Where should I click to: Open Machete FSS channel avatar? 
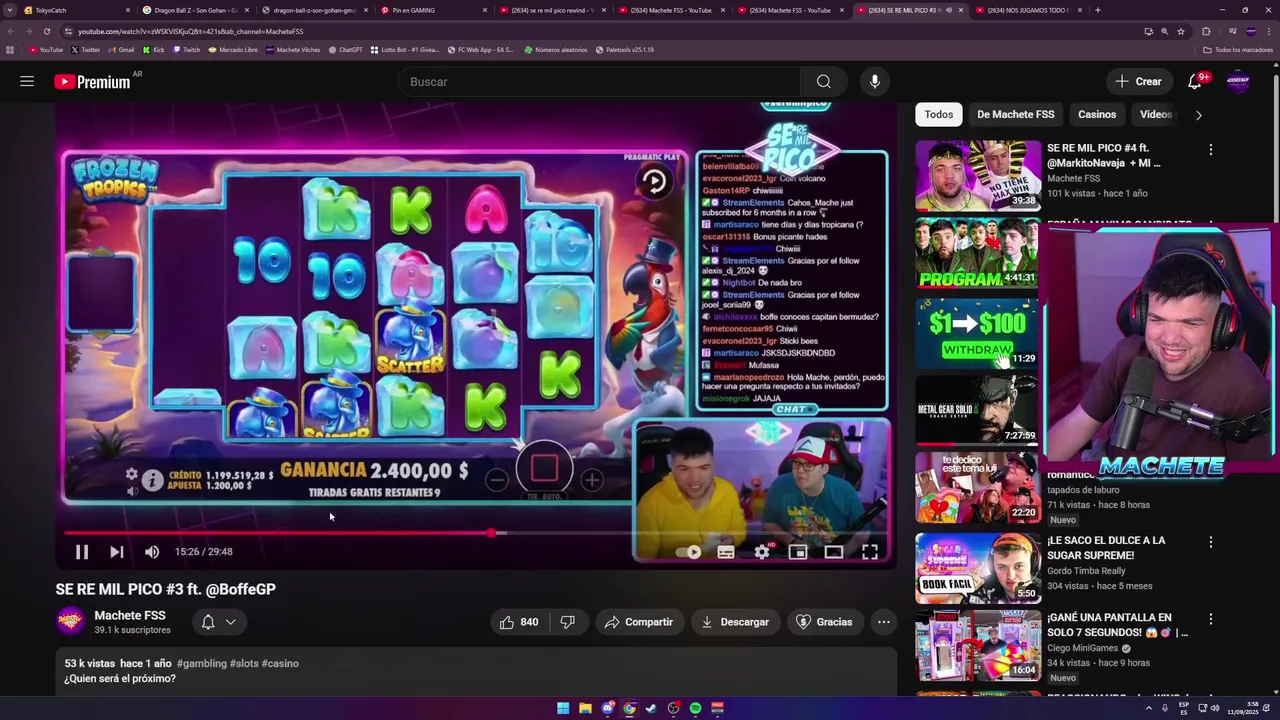(x=70, y=622)
